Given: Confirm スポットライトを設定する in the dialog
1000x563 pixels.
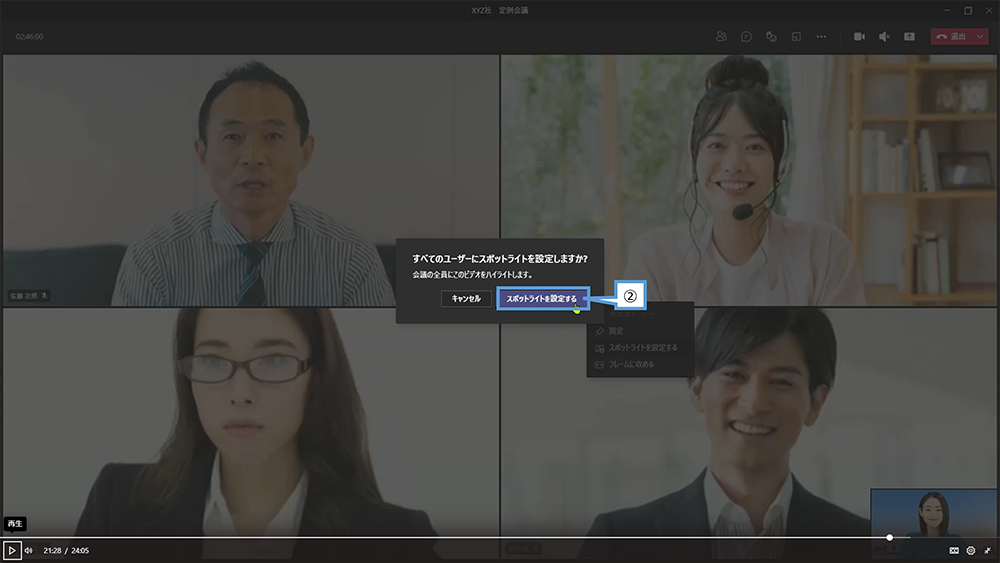Looking at the screenshot, I should click(541, 298).
